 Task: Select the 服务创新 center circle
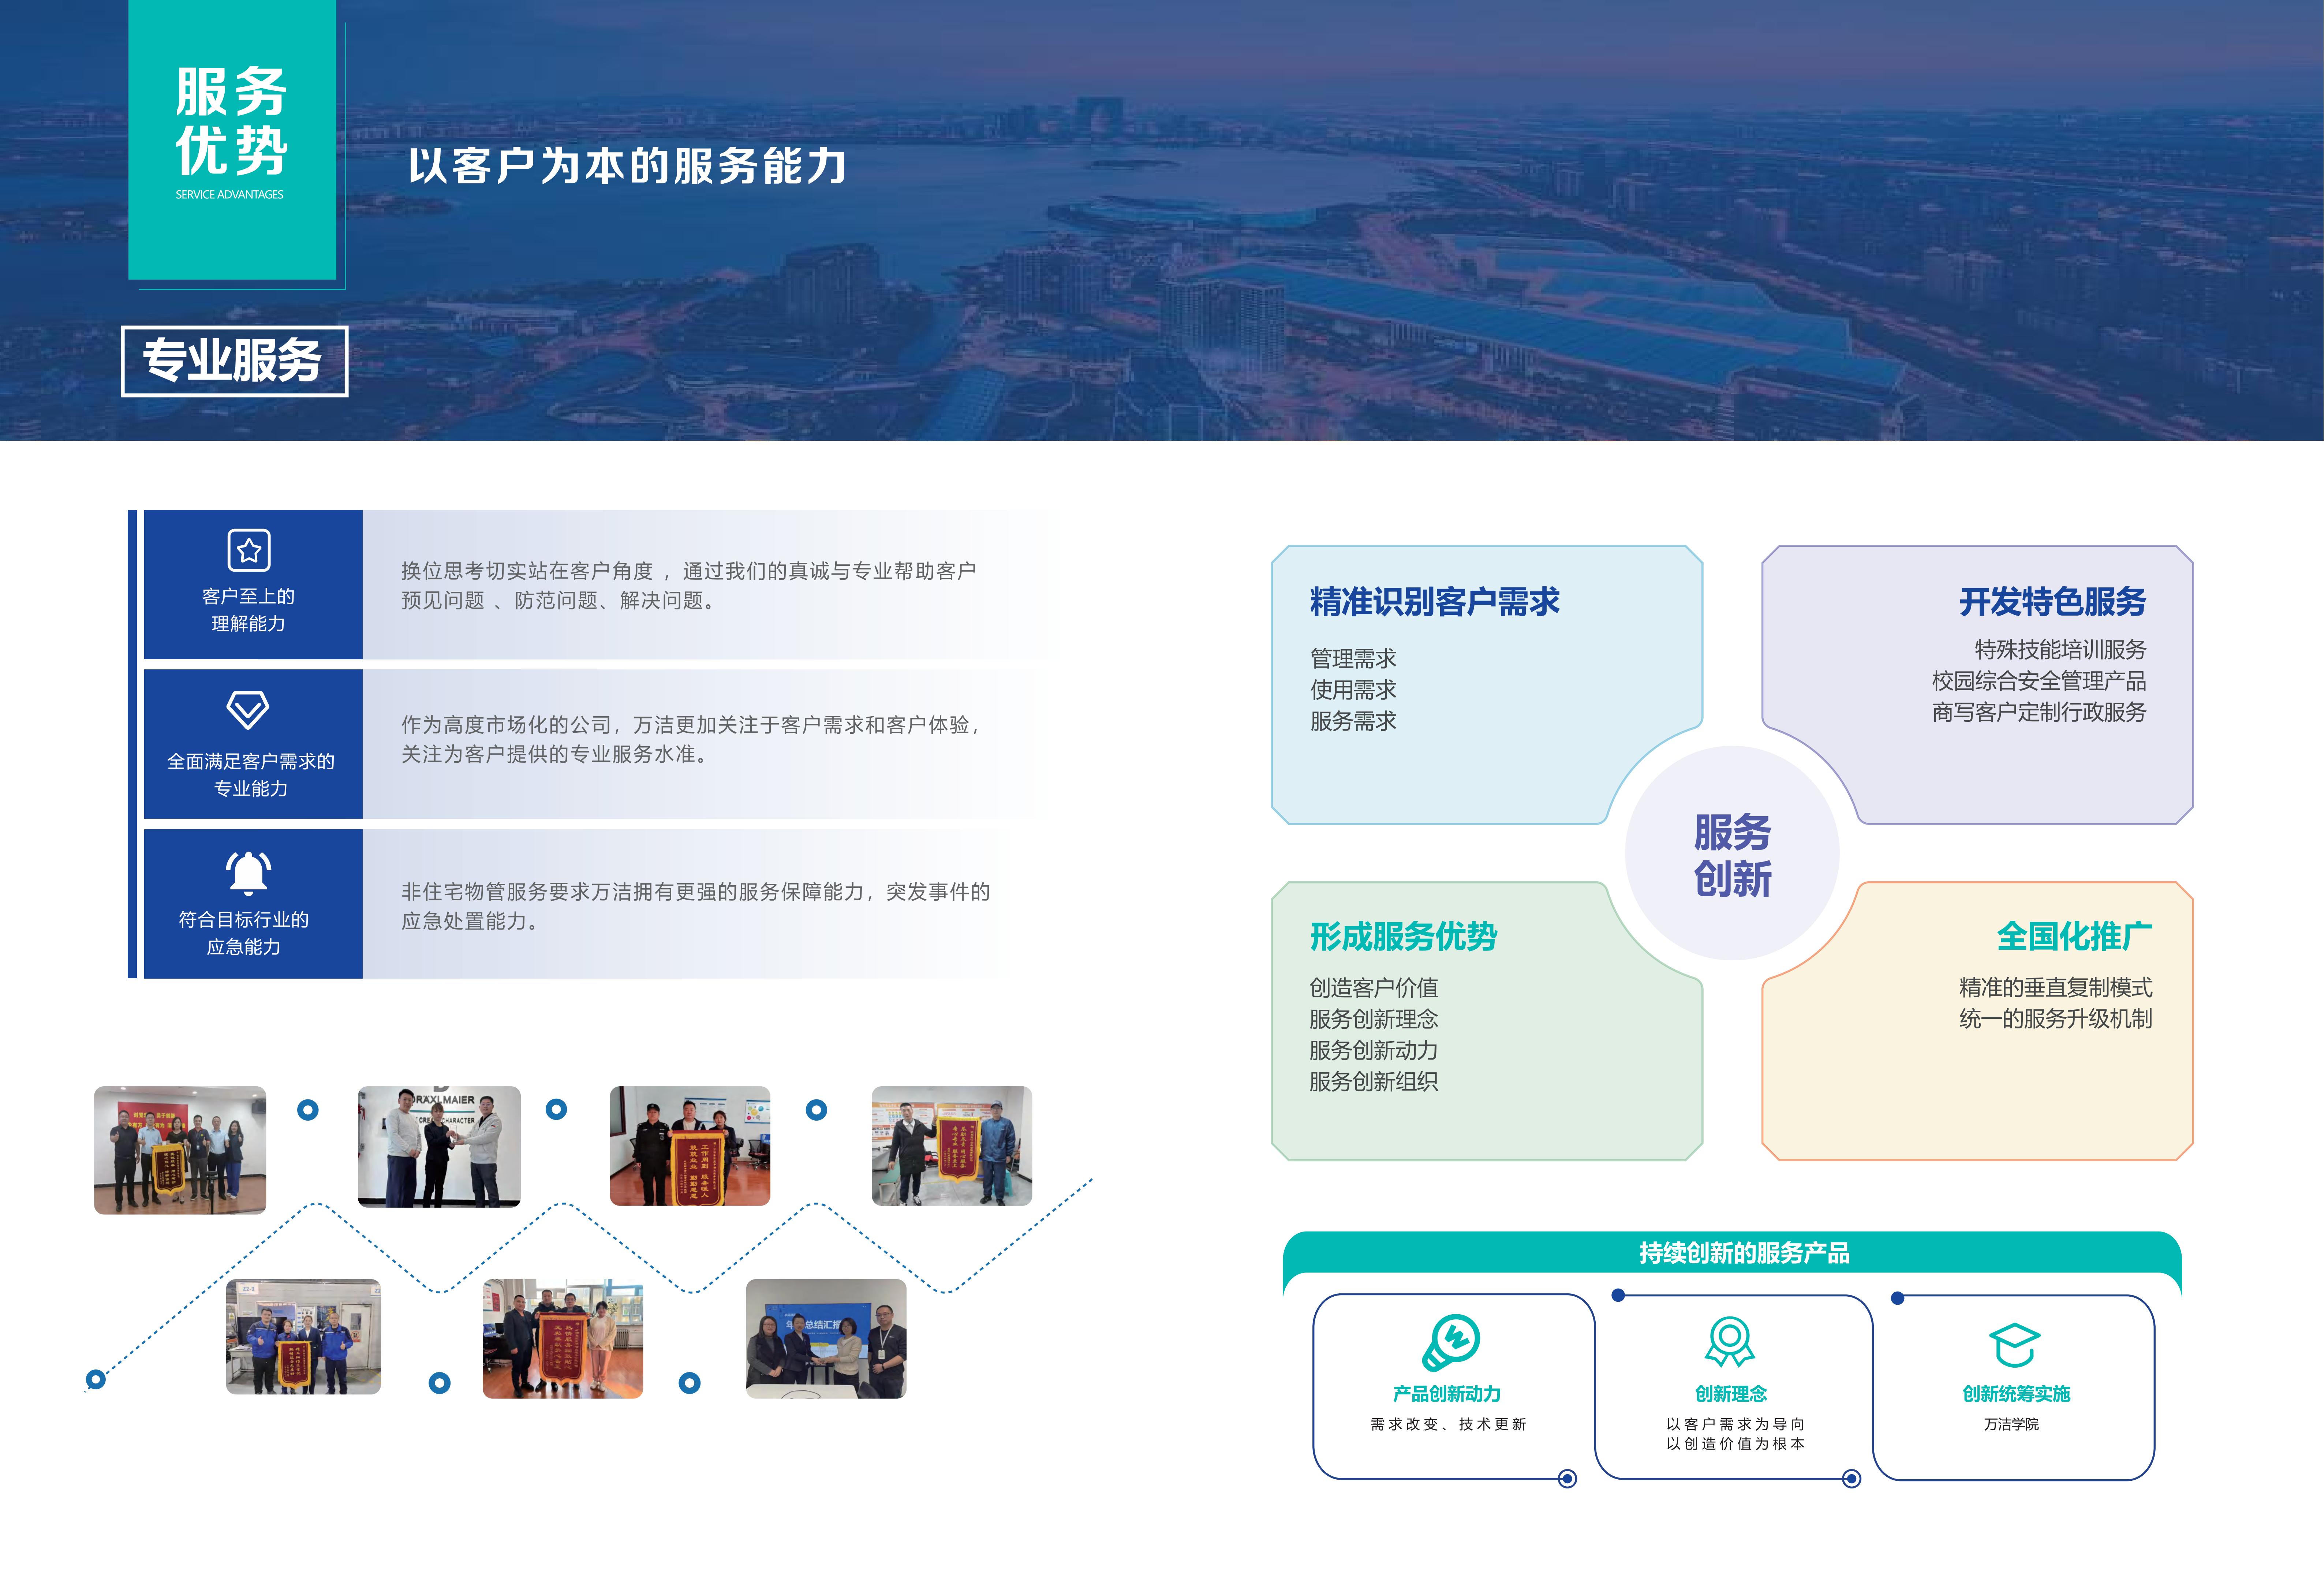pyautogui.click(x=1732, y=853)
